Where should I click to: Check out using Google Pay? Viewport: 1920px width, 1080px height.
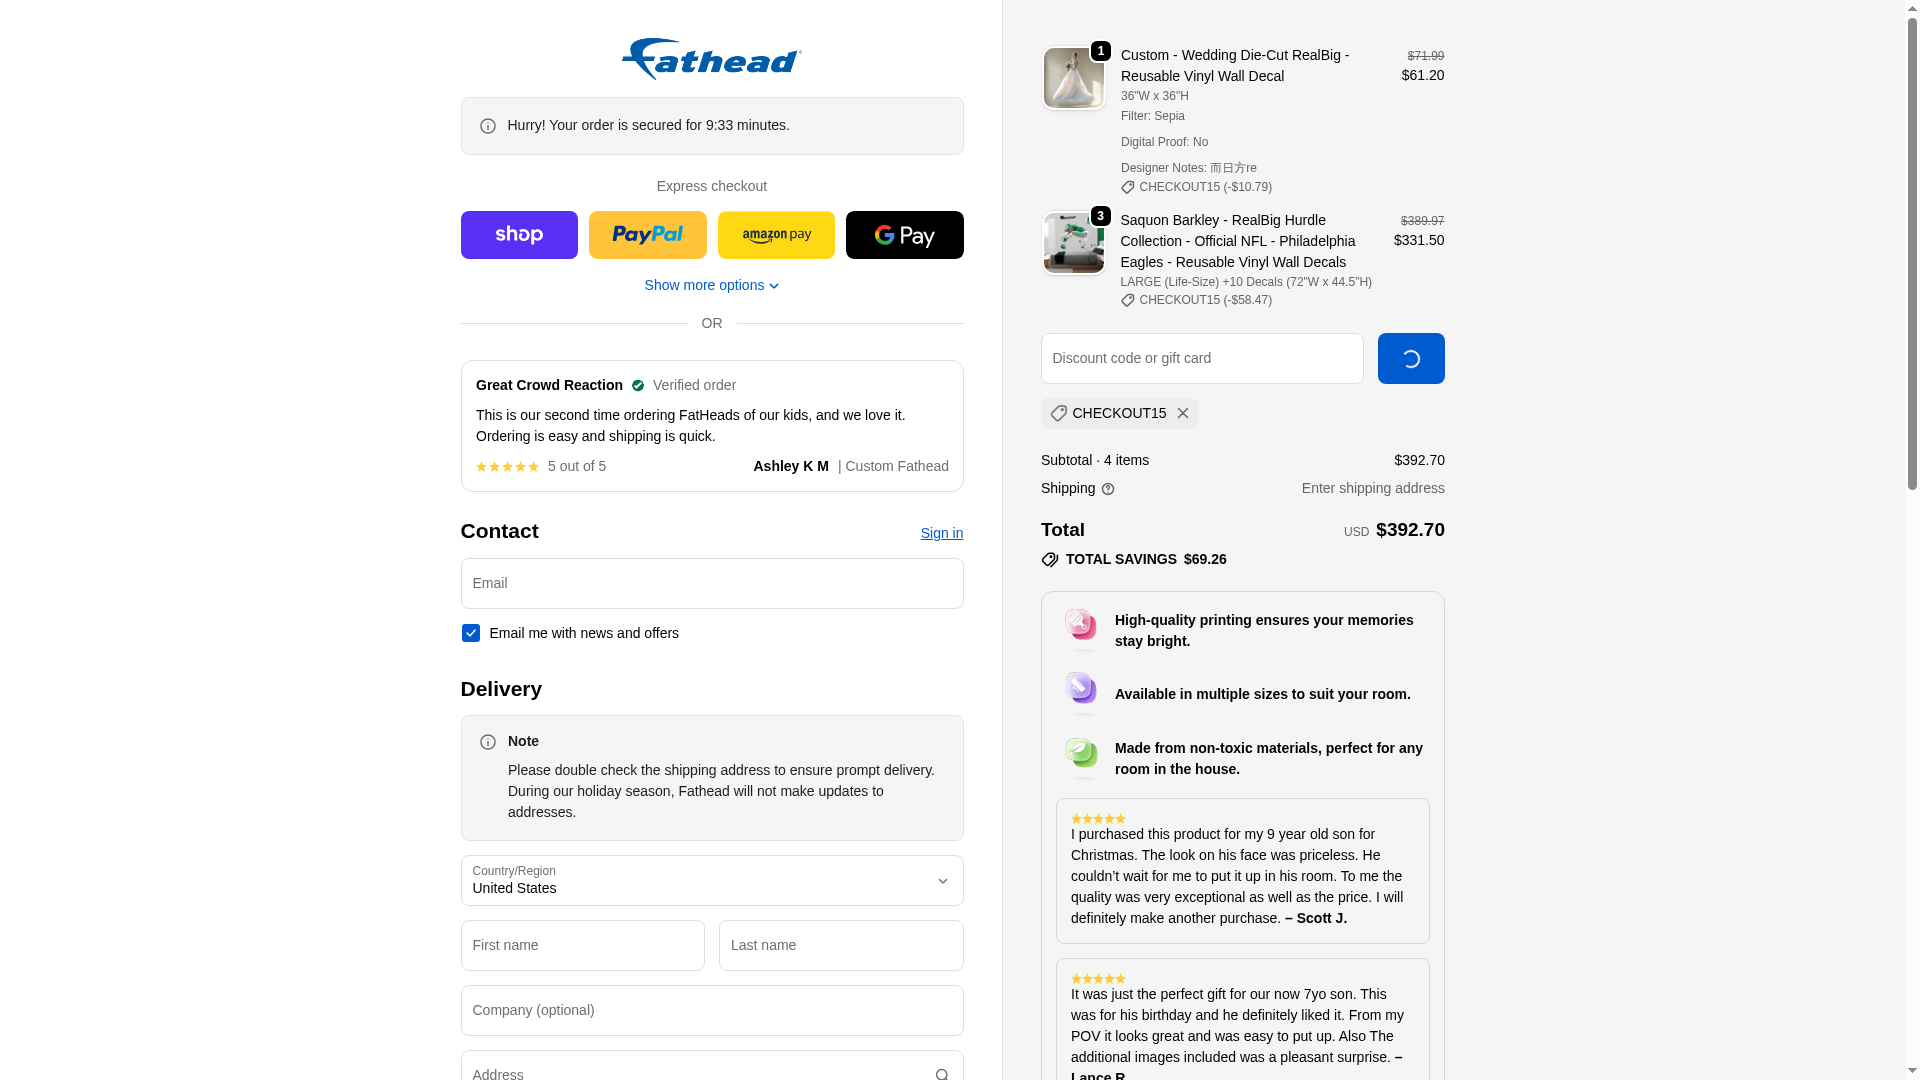[904, 235]
